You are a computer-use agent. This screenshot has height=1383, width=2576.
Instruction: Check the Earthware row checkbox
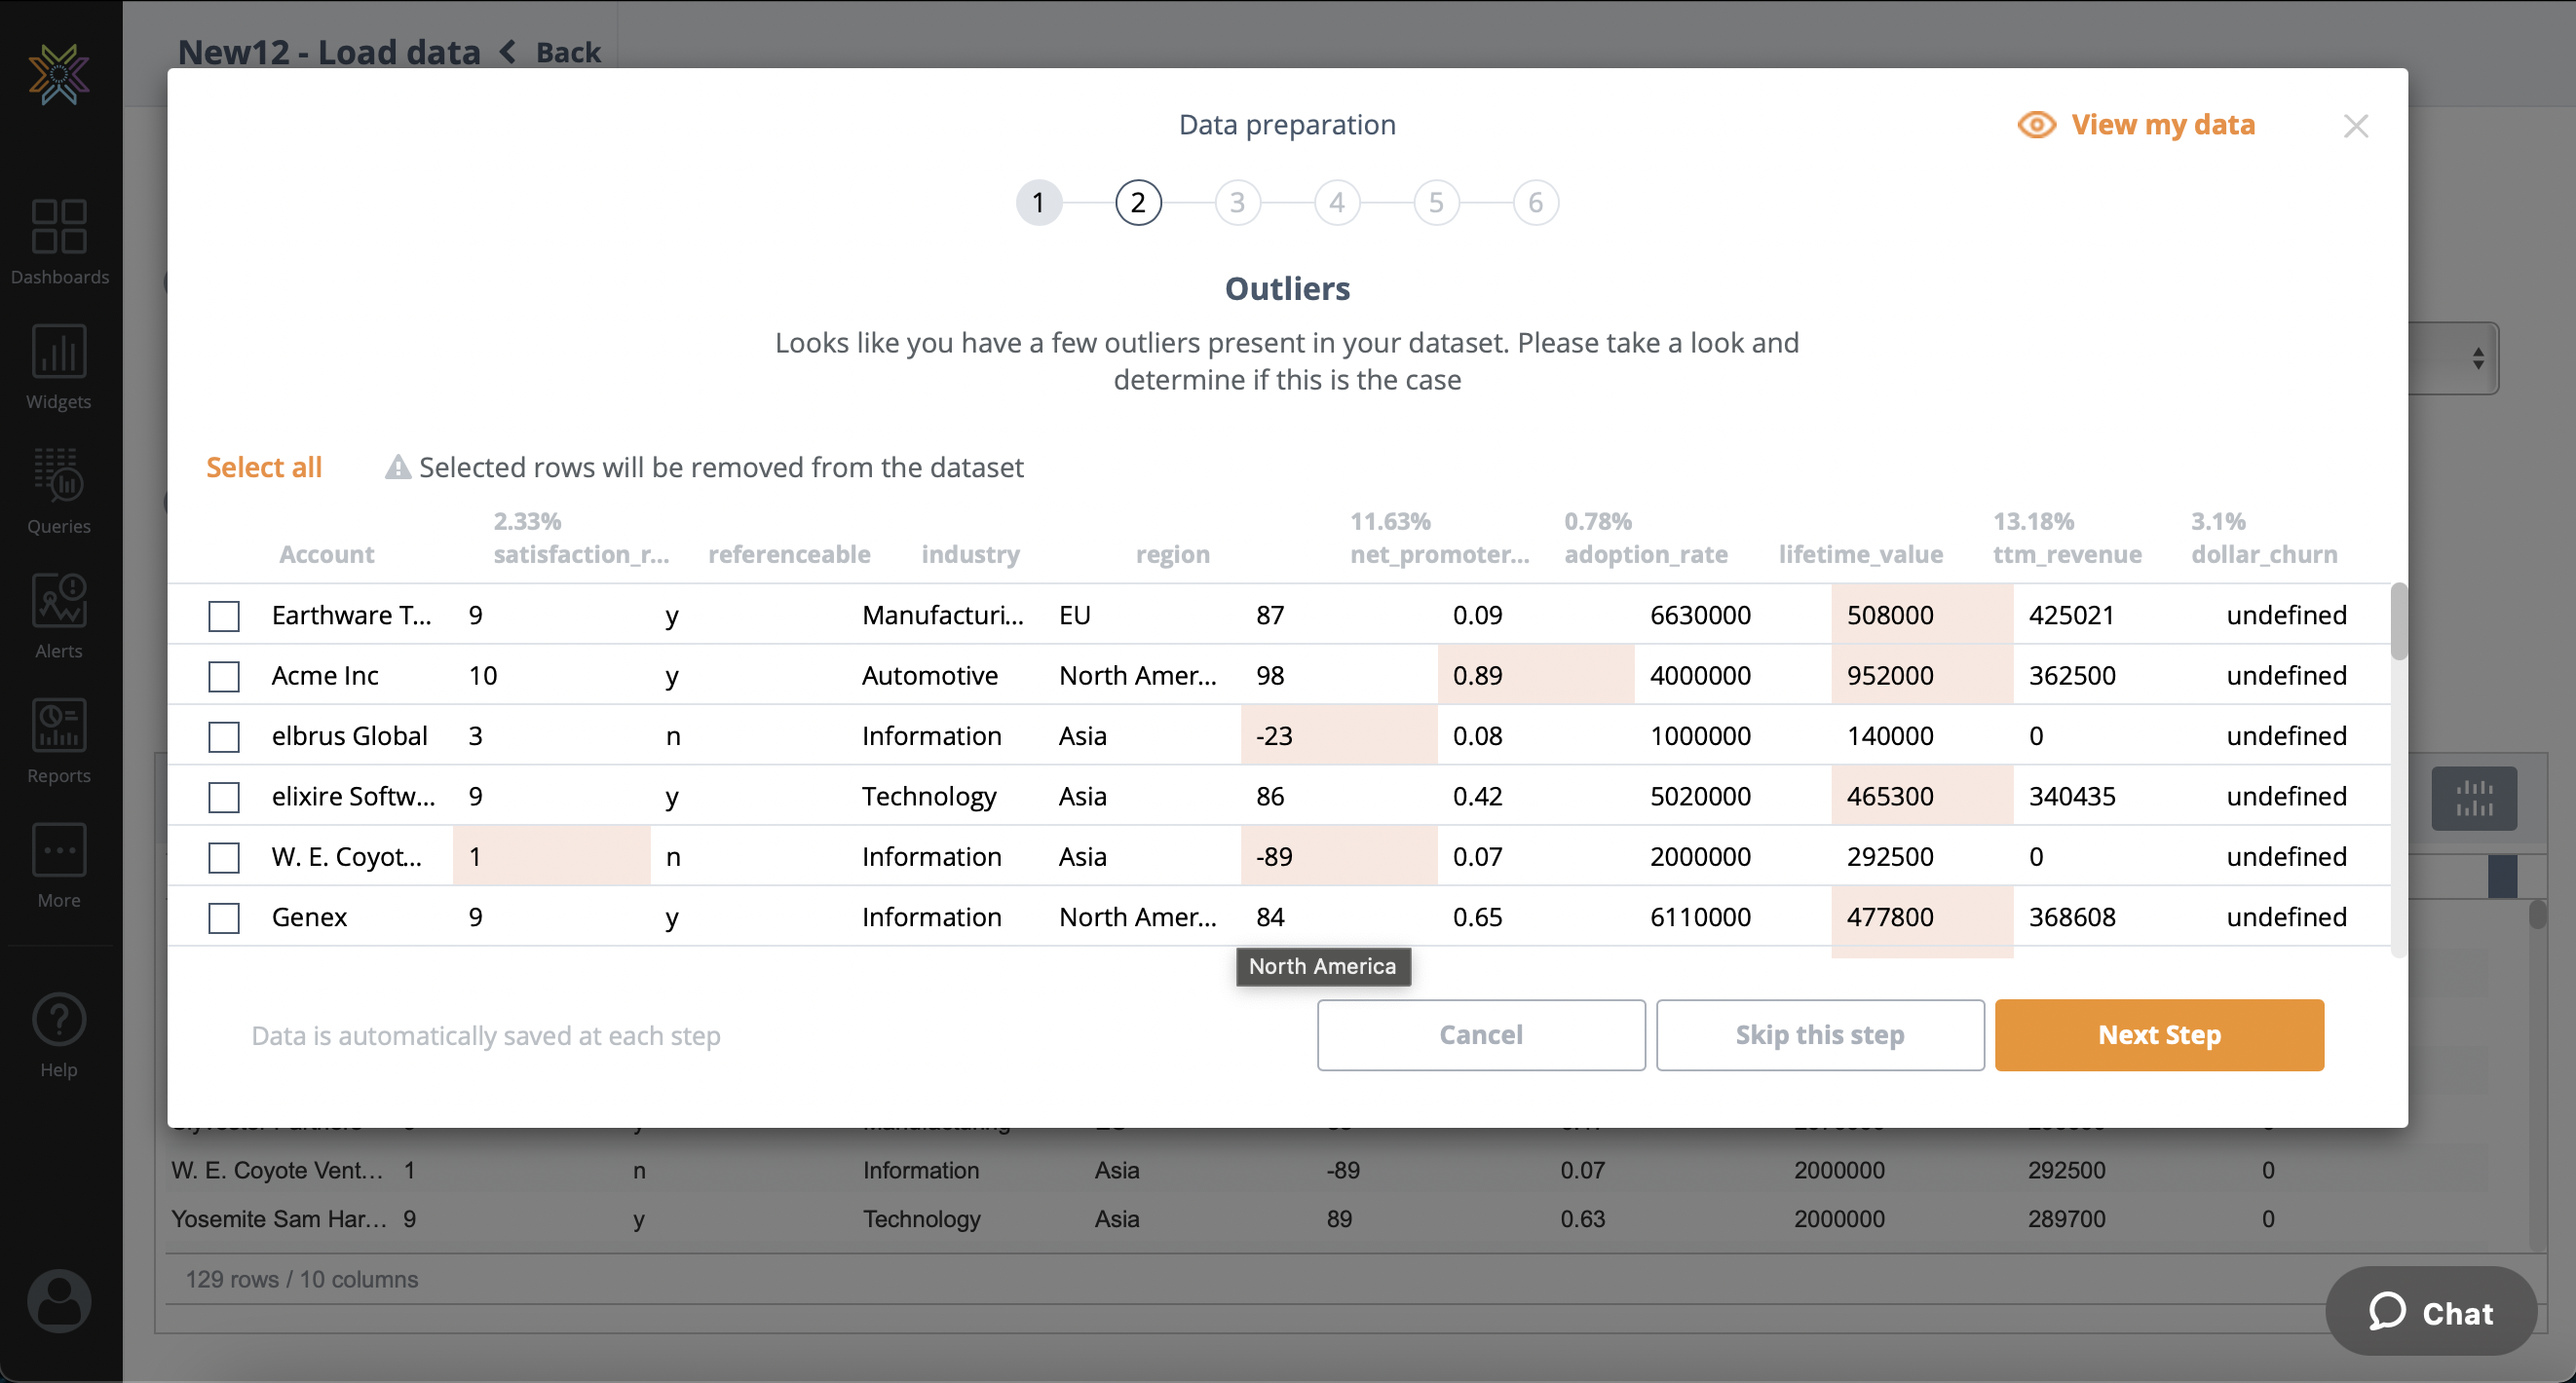coord(224,616)
